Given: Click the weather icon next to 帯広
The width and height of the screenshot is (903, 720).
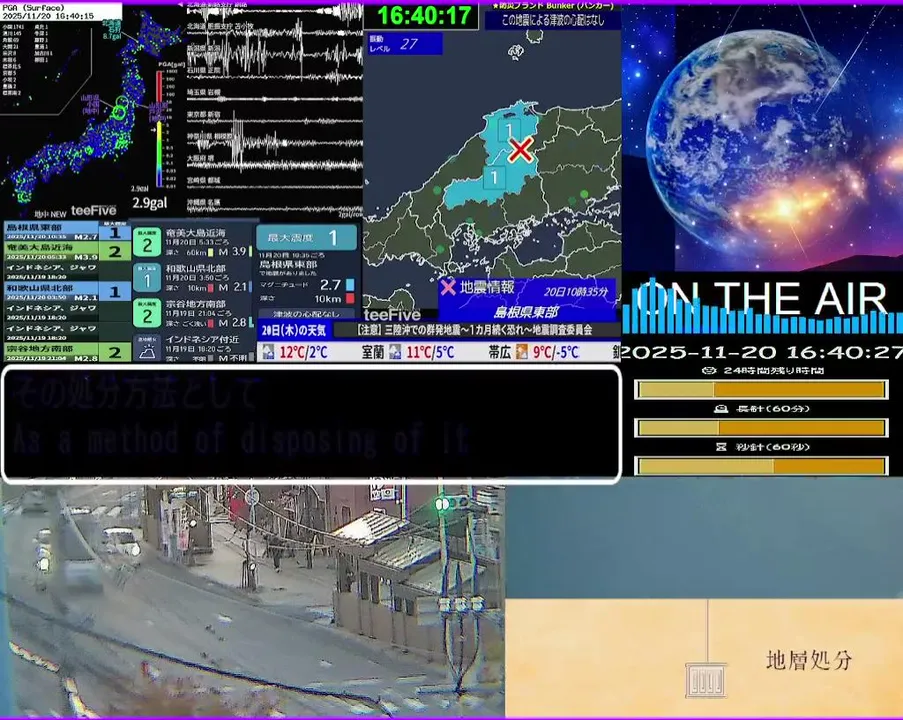Looking at the screenshot, I should click(522, 352).
